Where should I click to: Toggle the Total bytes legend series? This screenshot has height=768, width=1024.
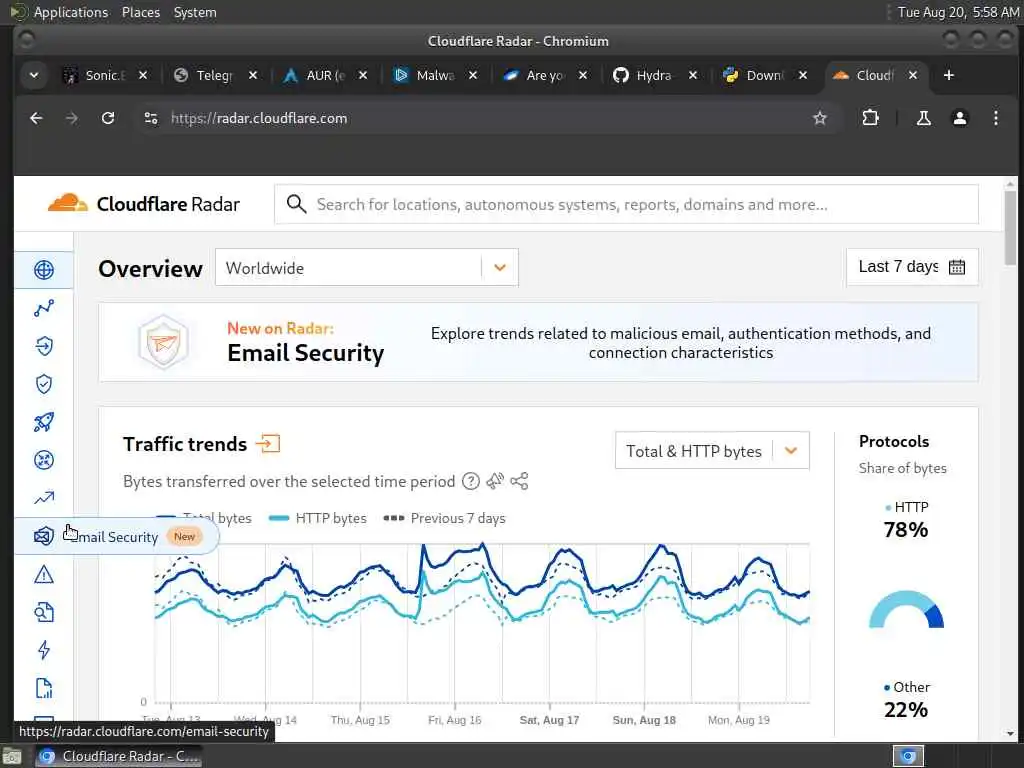(x=204, y=518)
